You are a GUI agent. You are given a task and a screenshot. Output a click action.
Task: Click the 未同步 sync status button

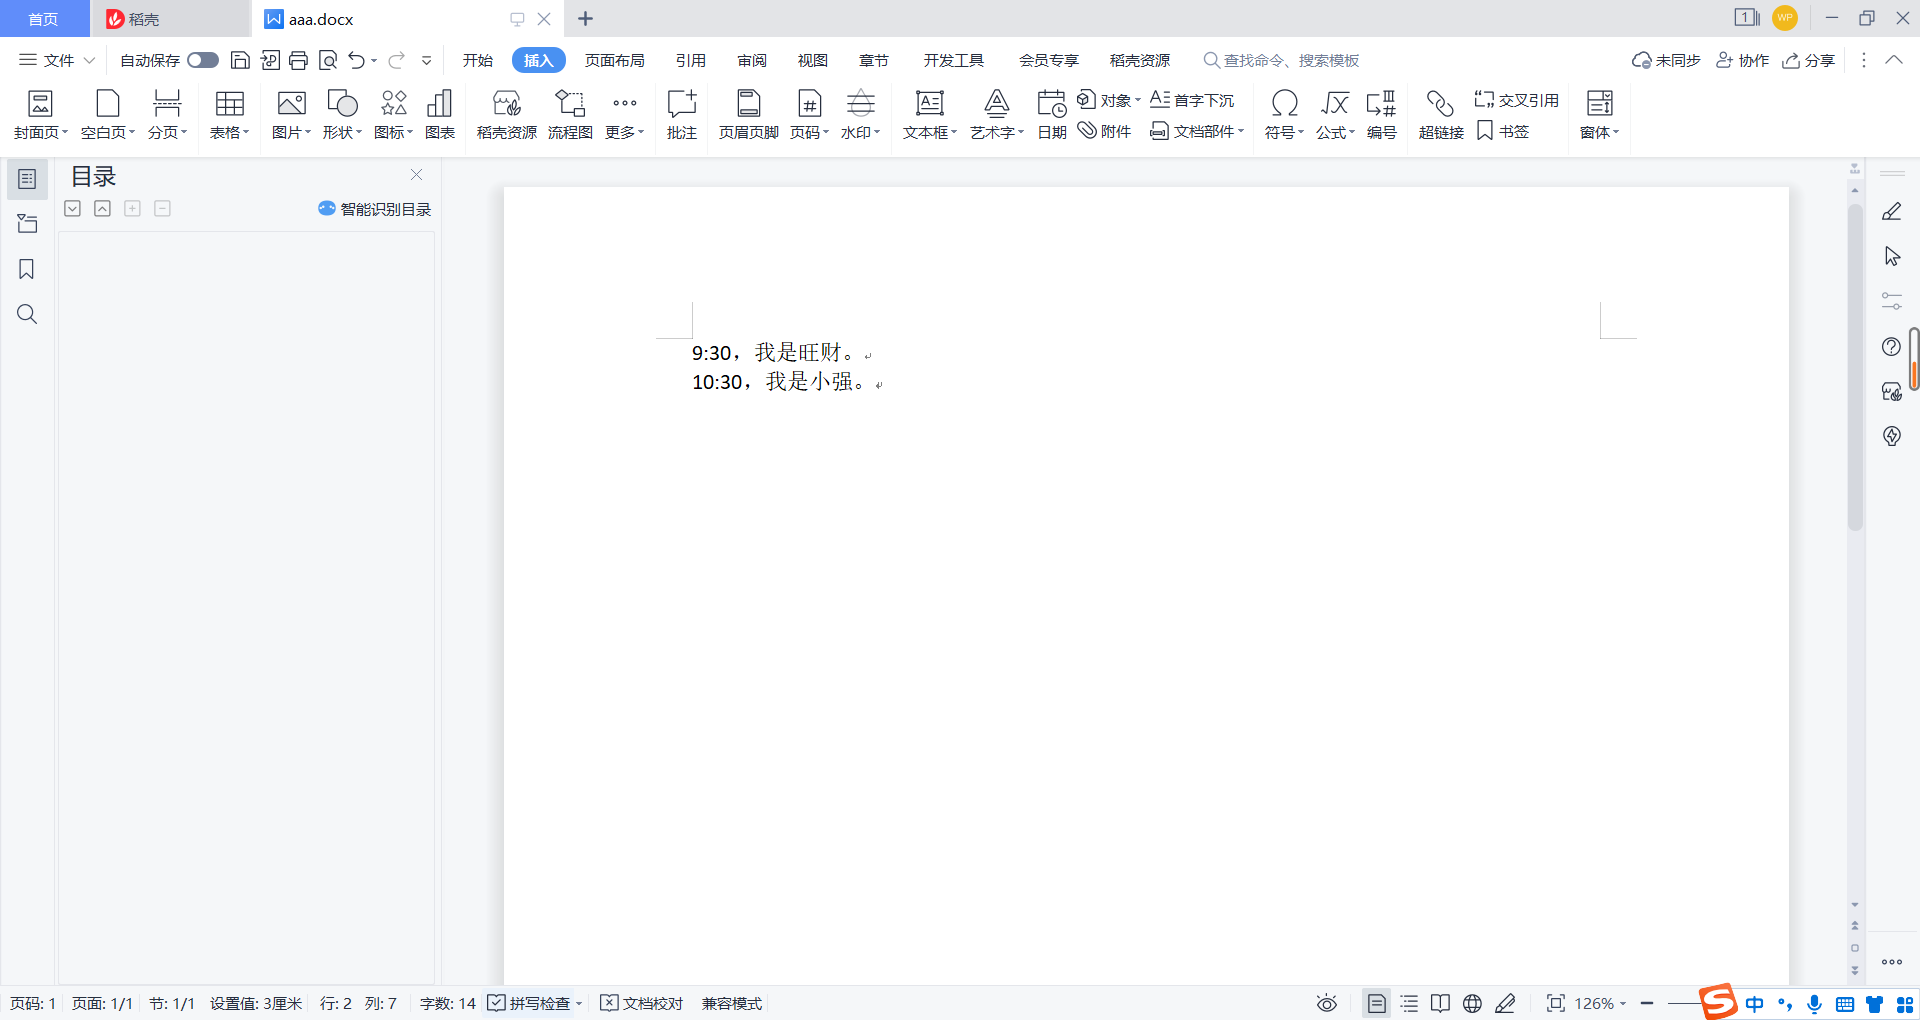[x=1666, y=60]
